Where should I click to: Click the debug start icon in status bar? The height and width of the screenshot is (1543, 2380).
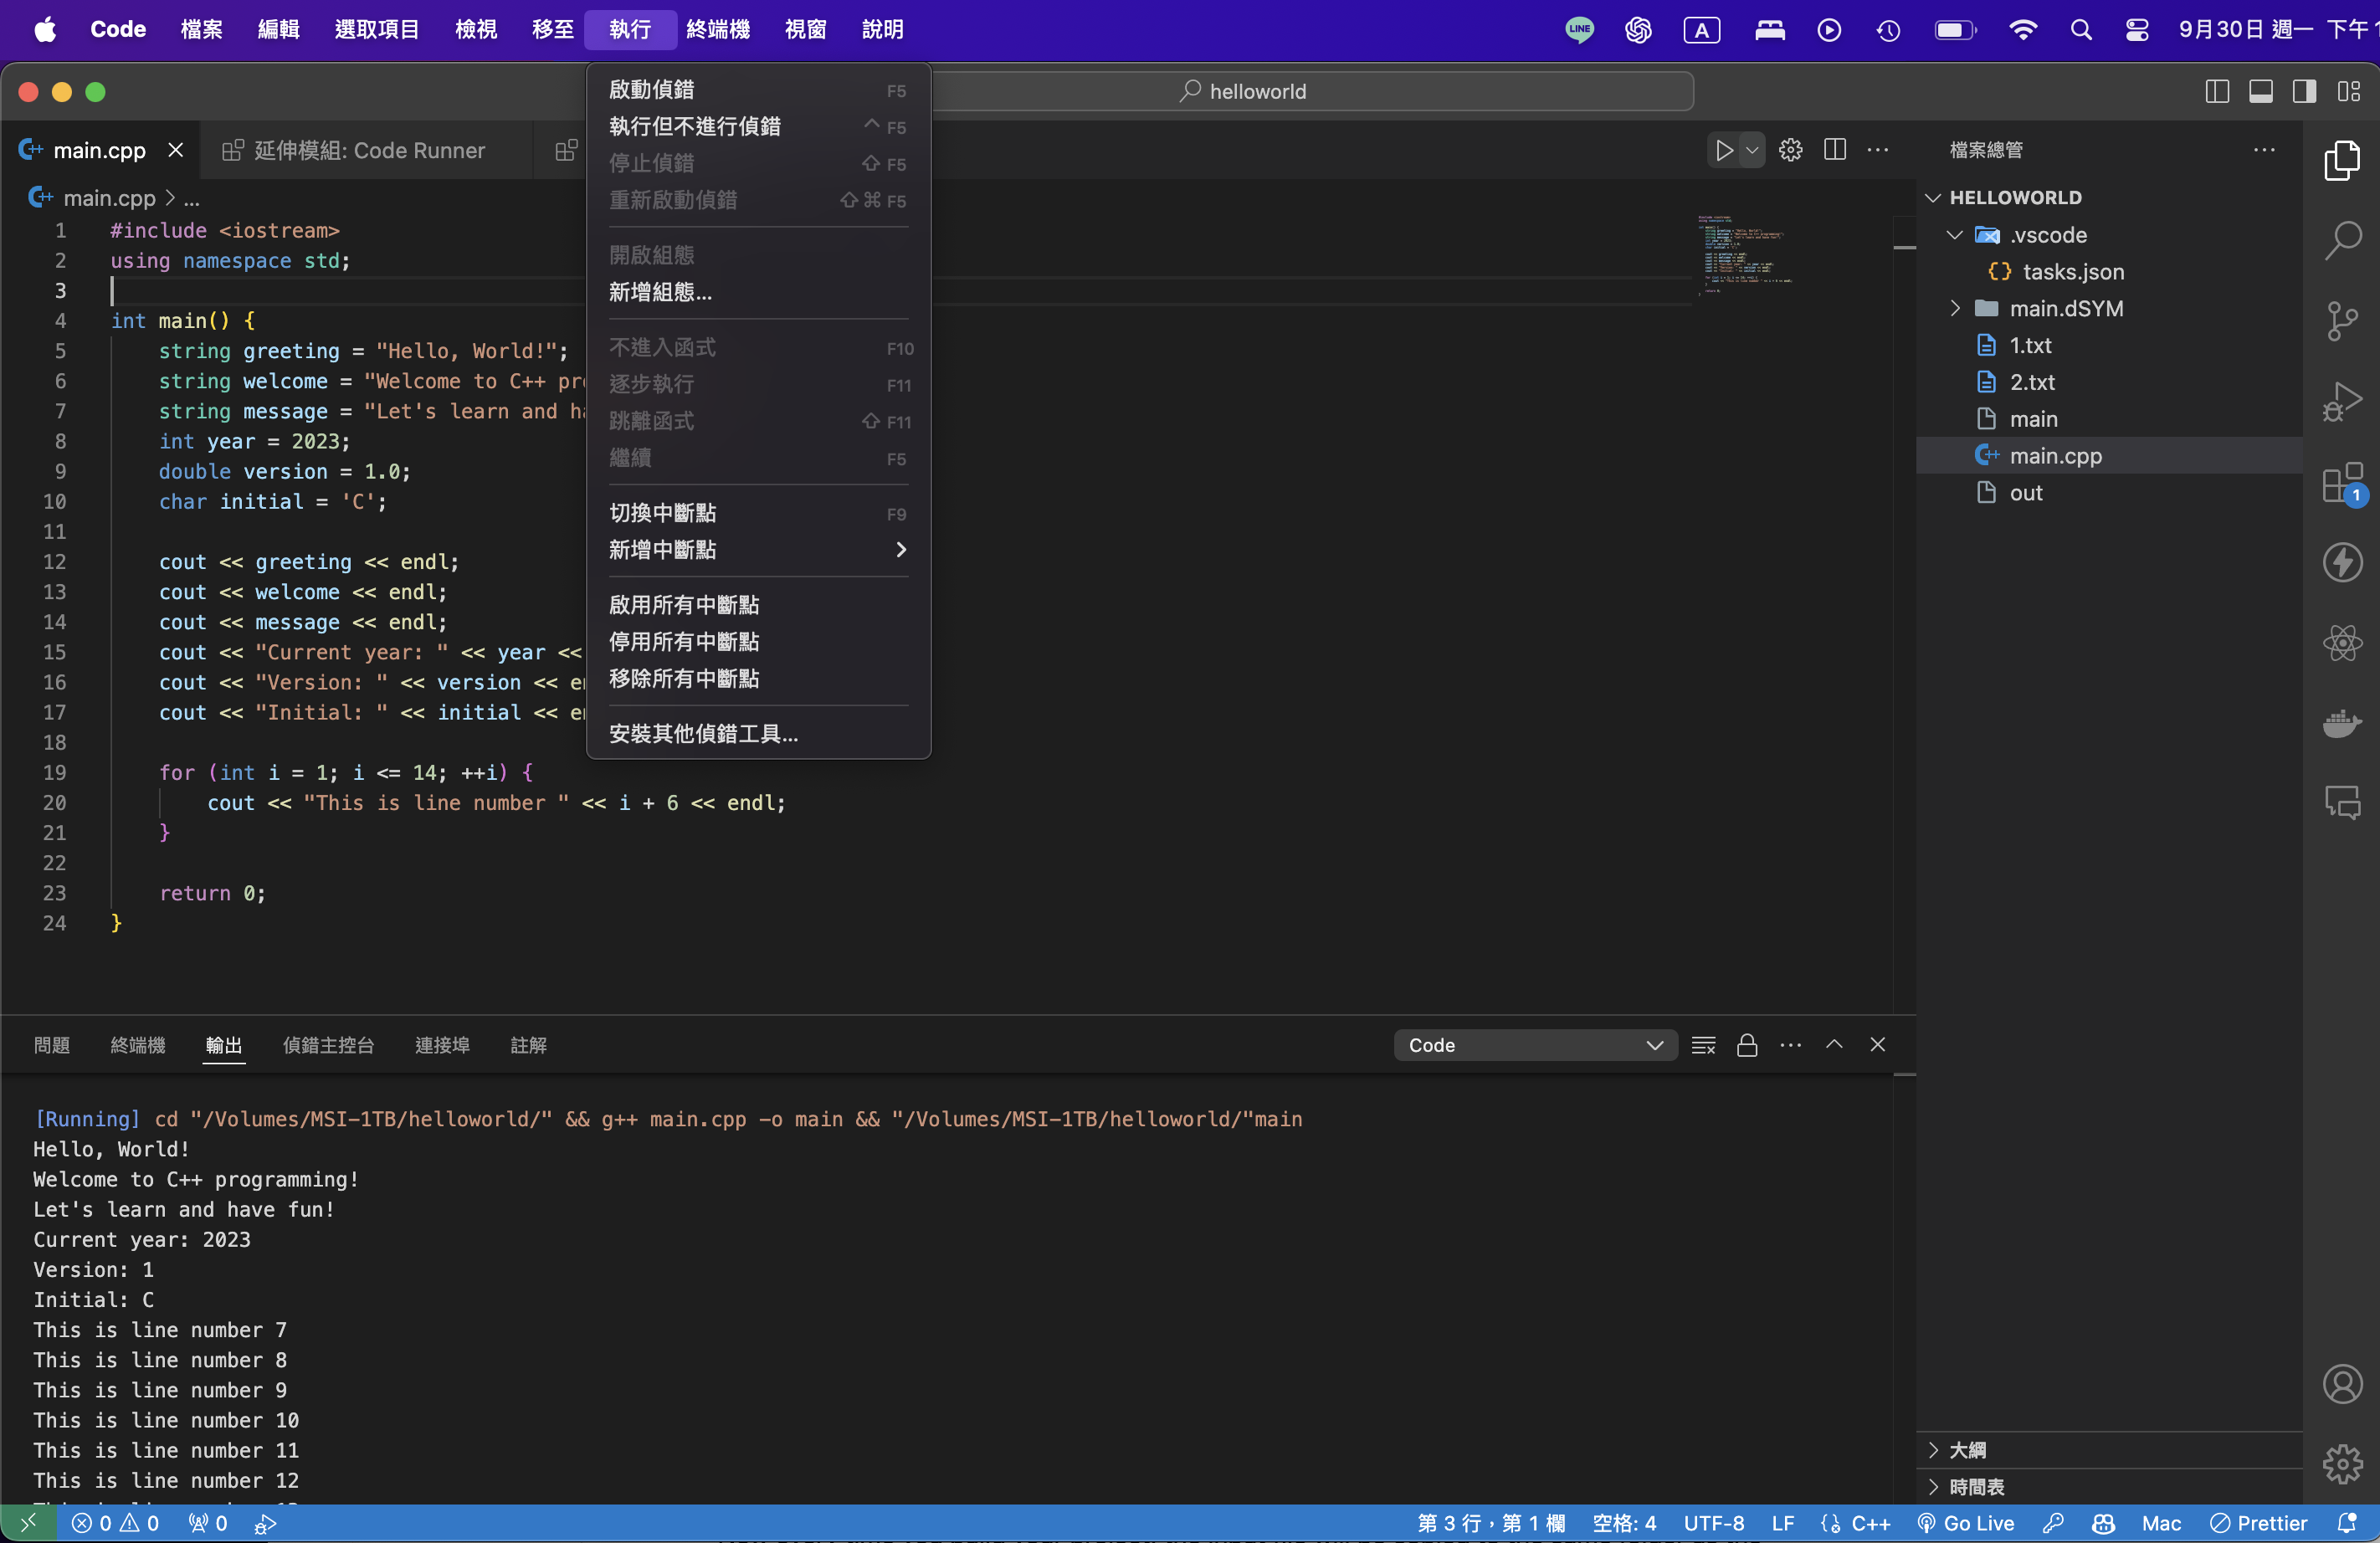point(265,1523)
